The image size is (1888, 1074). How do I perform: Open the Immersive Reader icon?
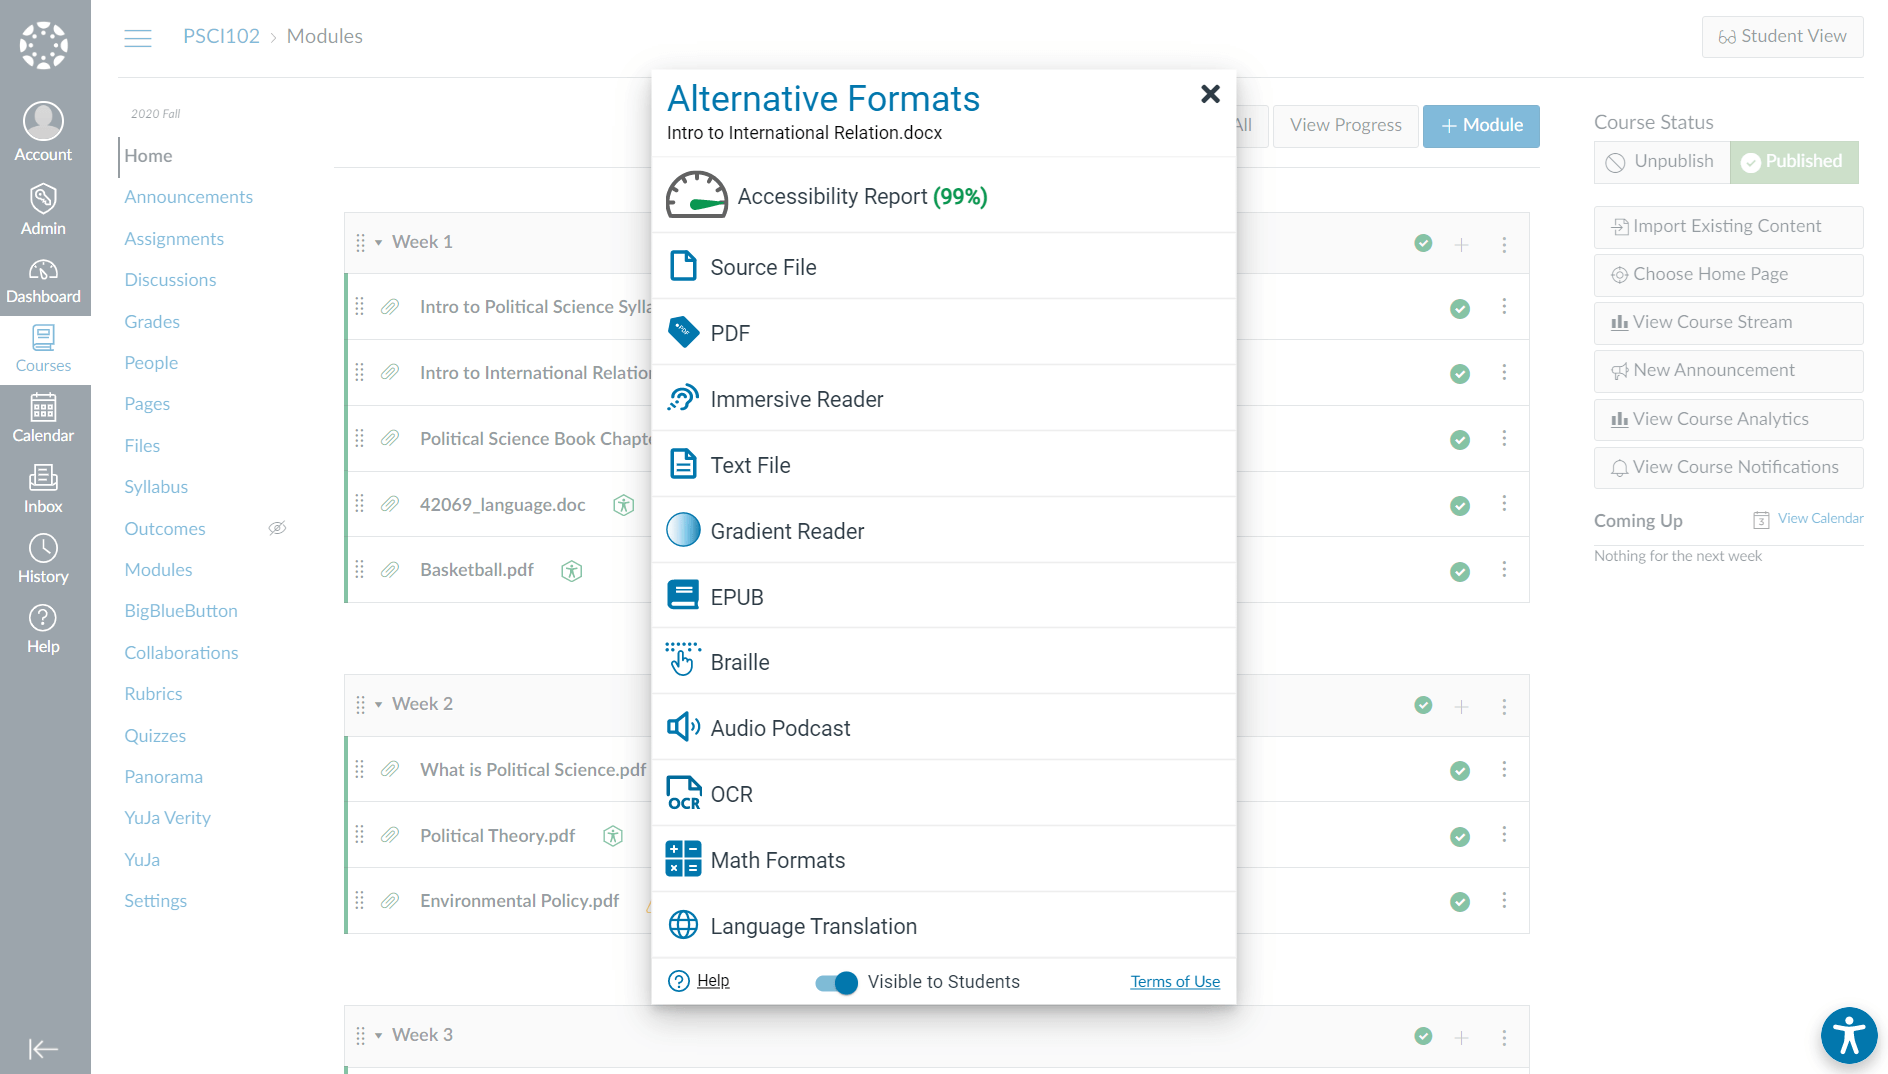[x=683, y=398]
